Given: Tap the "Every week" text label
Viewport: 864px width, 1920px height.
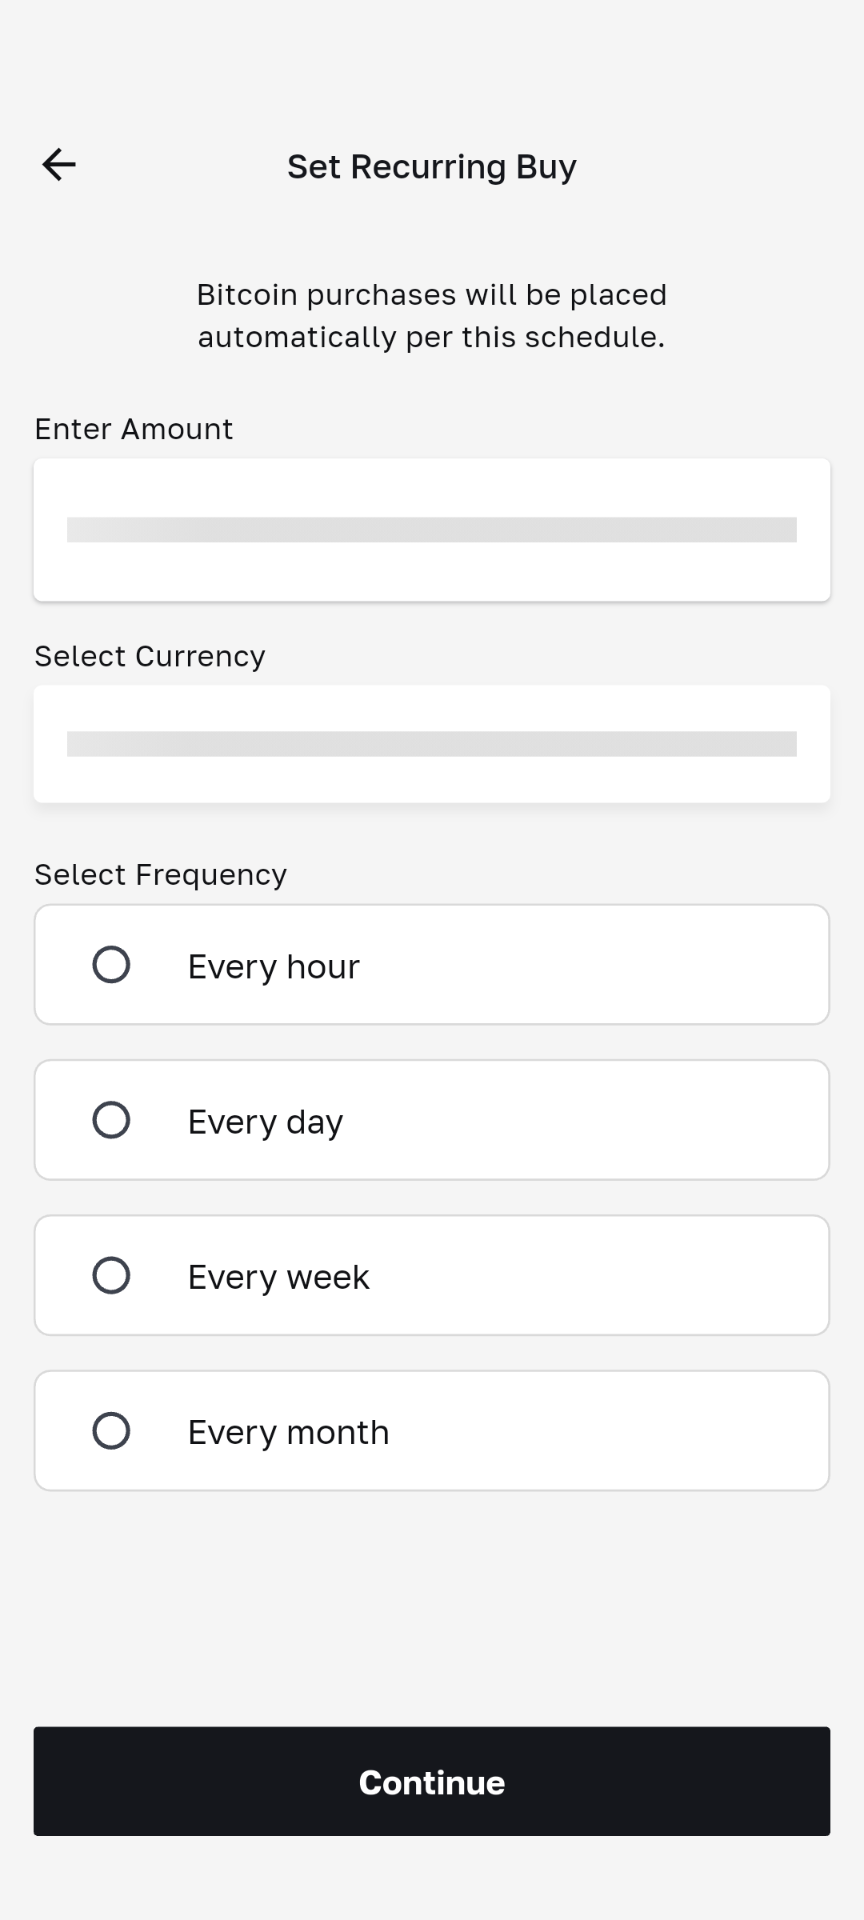Looking at the screenshot, I should pos(278,1277).
